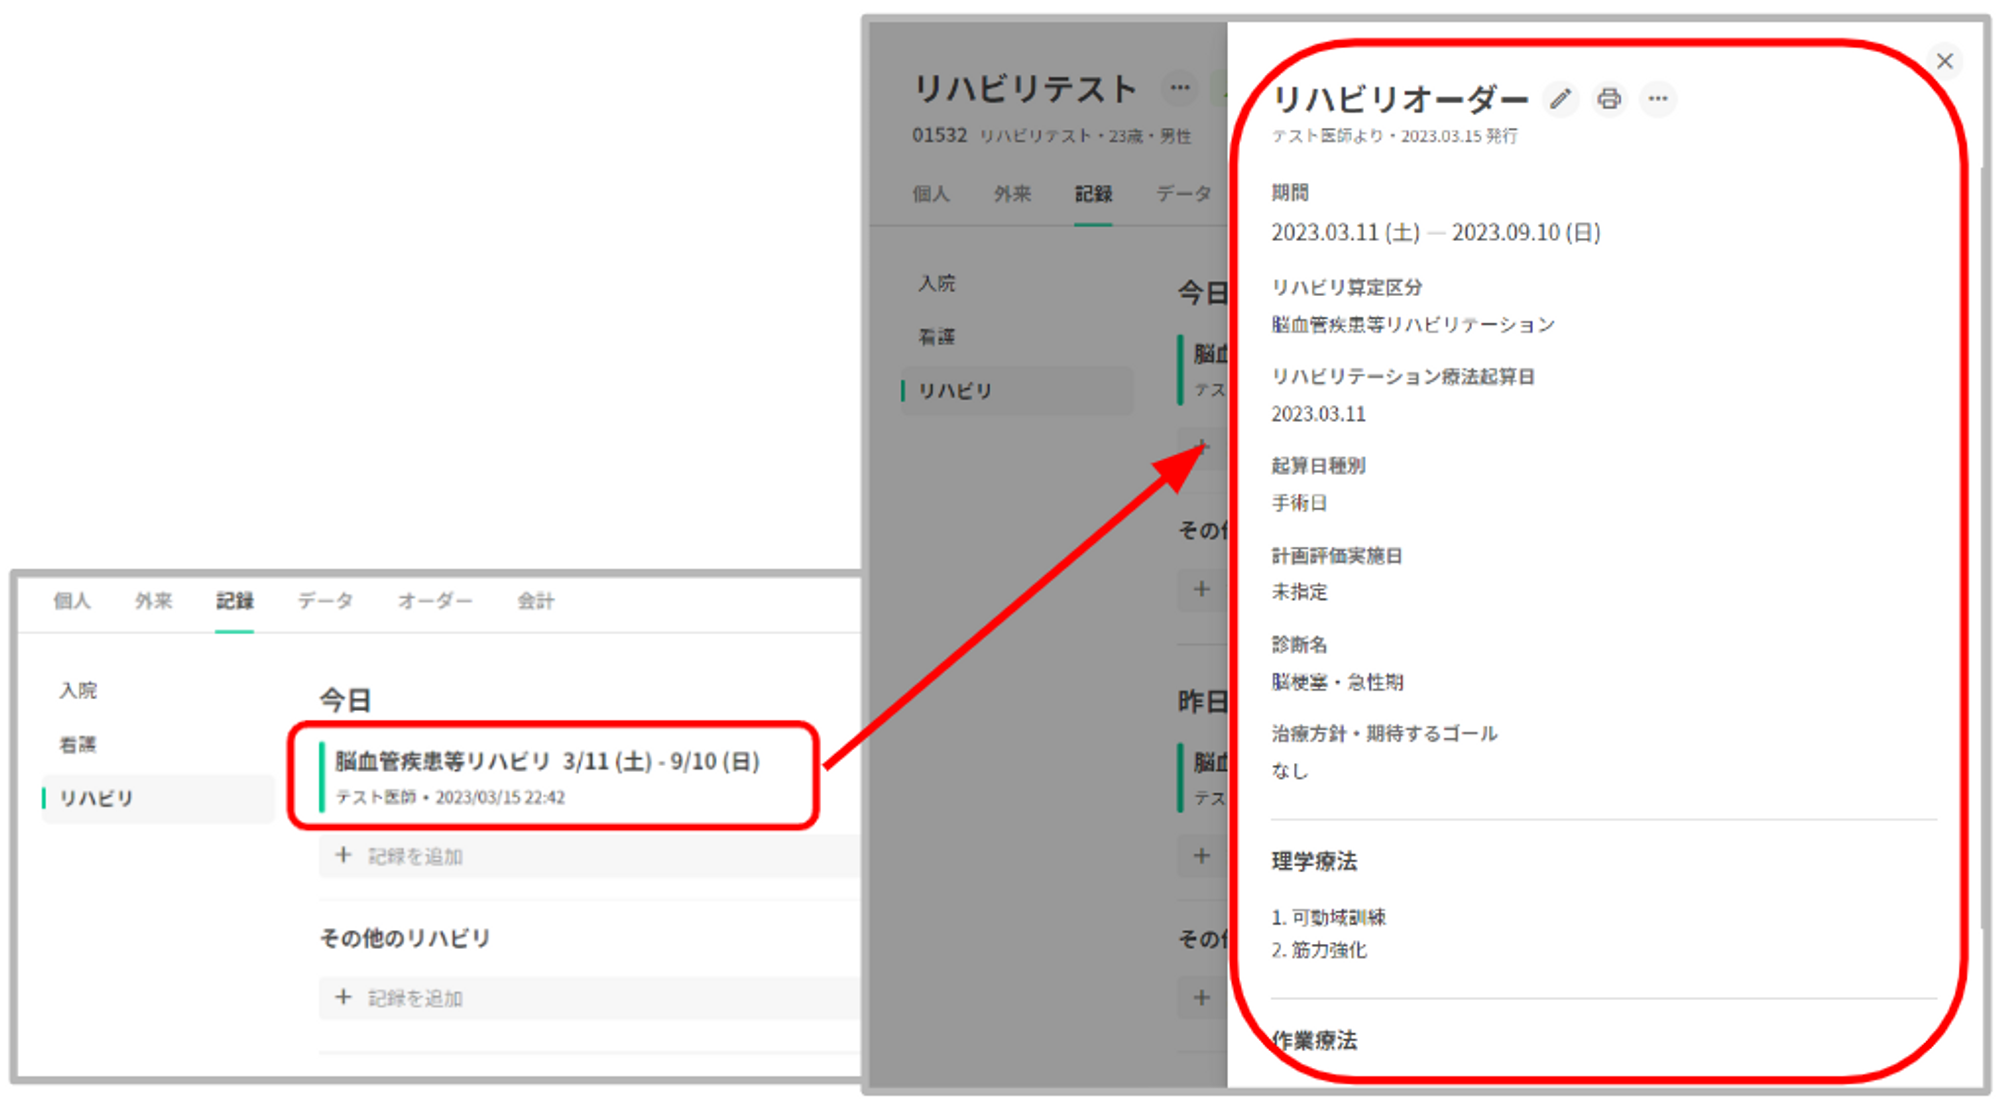
Task: Click the 記録 tab in dimmed background window
Action: point(1093,194)
